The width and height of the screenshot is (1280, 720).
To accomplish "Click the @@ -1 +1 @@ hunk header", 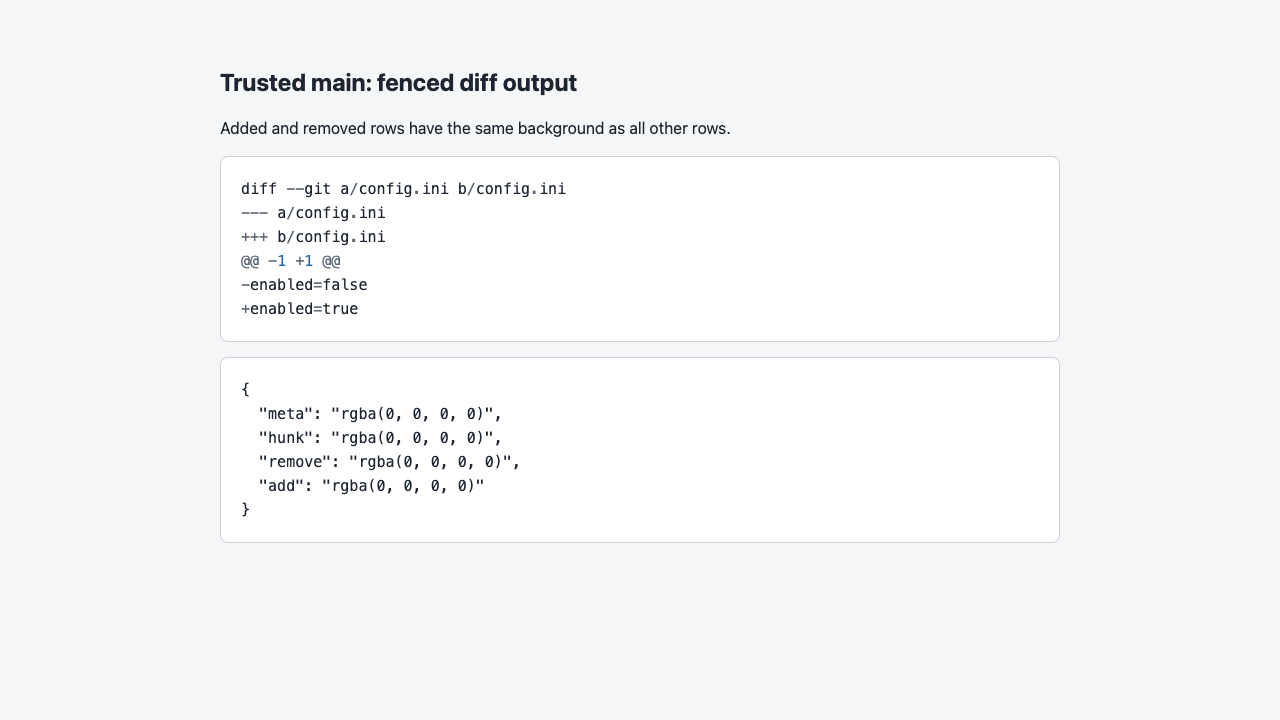I will pos(290,261).
